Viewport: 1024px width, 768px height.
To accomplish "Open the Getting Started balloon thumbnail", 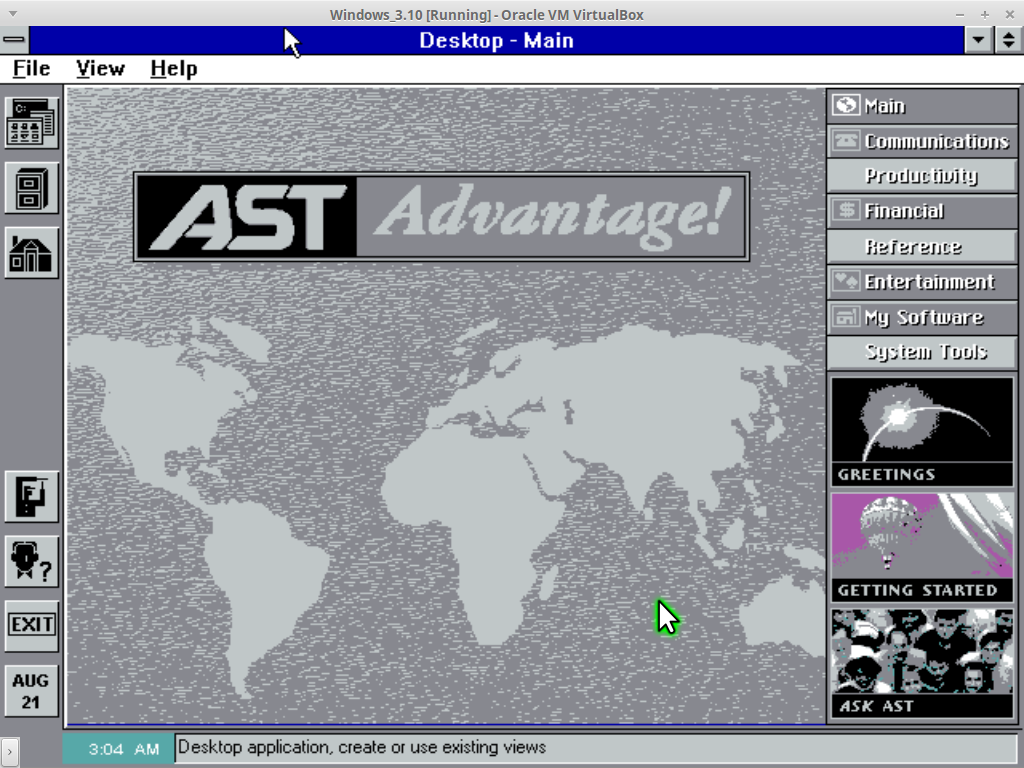I will [x=922, y=546].
